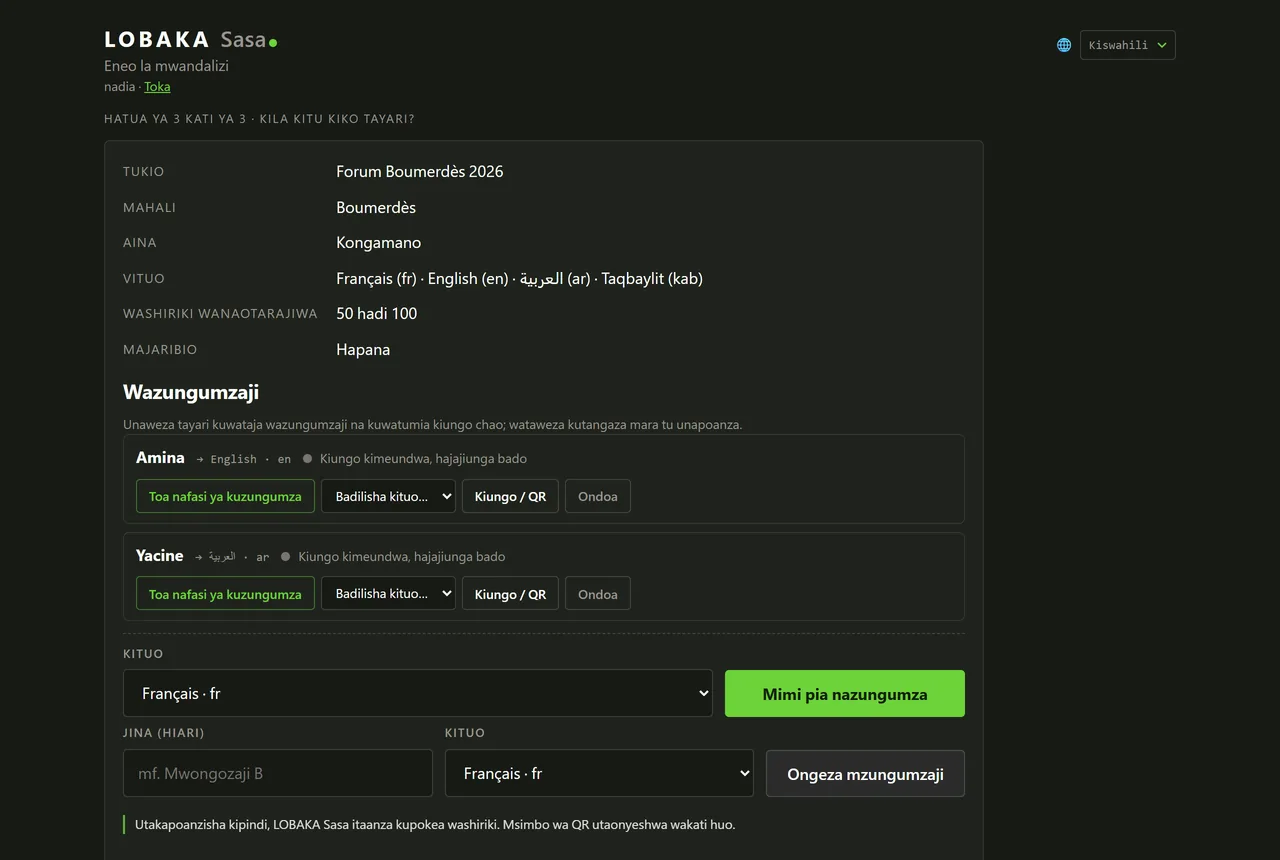1280x860 pixels.
Task: Click the globe language icon
Action: 1064,45
